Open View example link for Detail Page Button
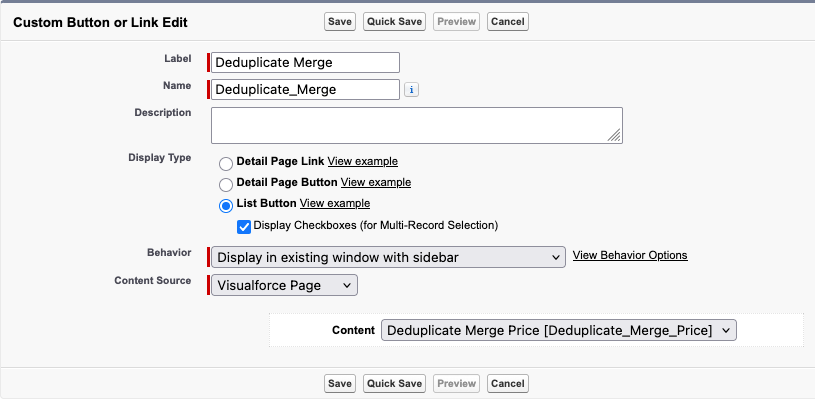815x399 pixels. [x=376, y=182]
